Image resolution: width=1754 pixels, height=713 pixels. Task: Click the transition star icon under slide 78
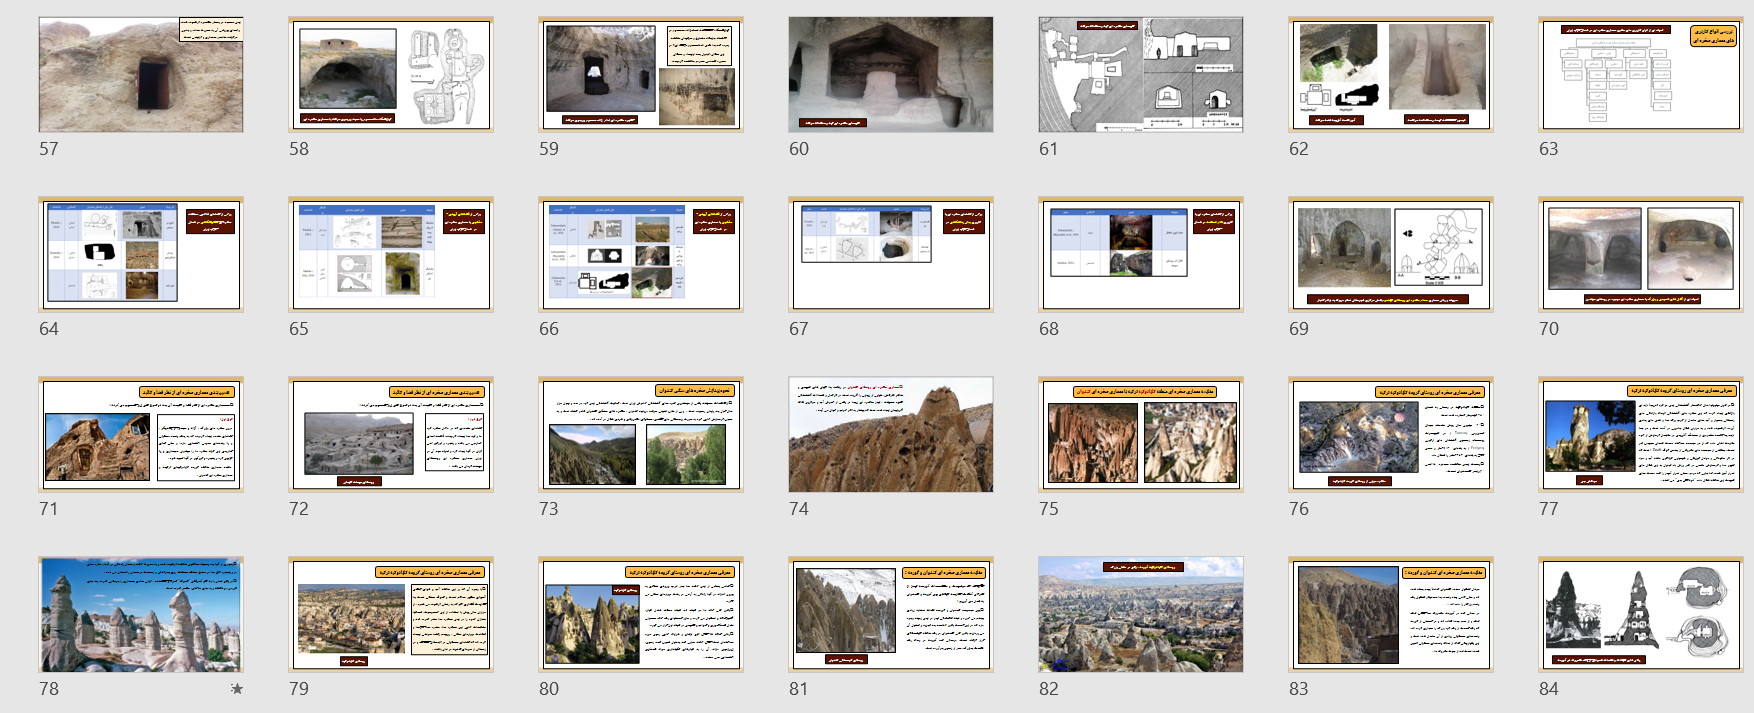237,689
